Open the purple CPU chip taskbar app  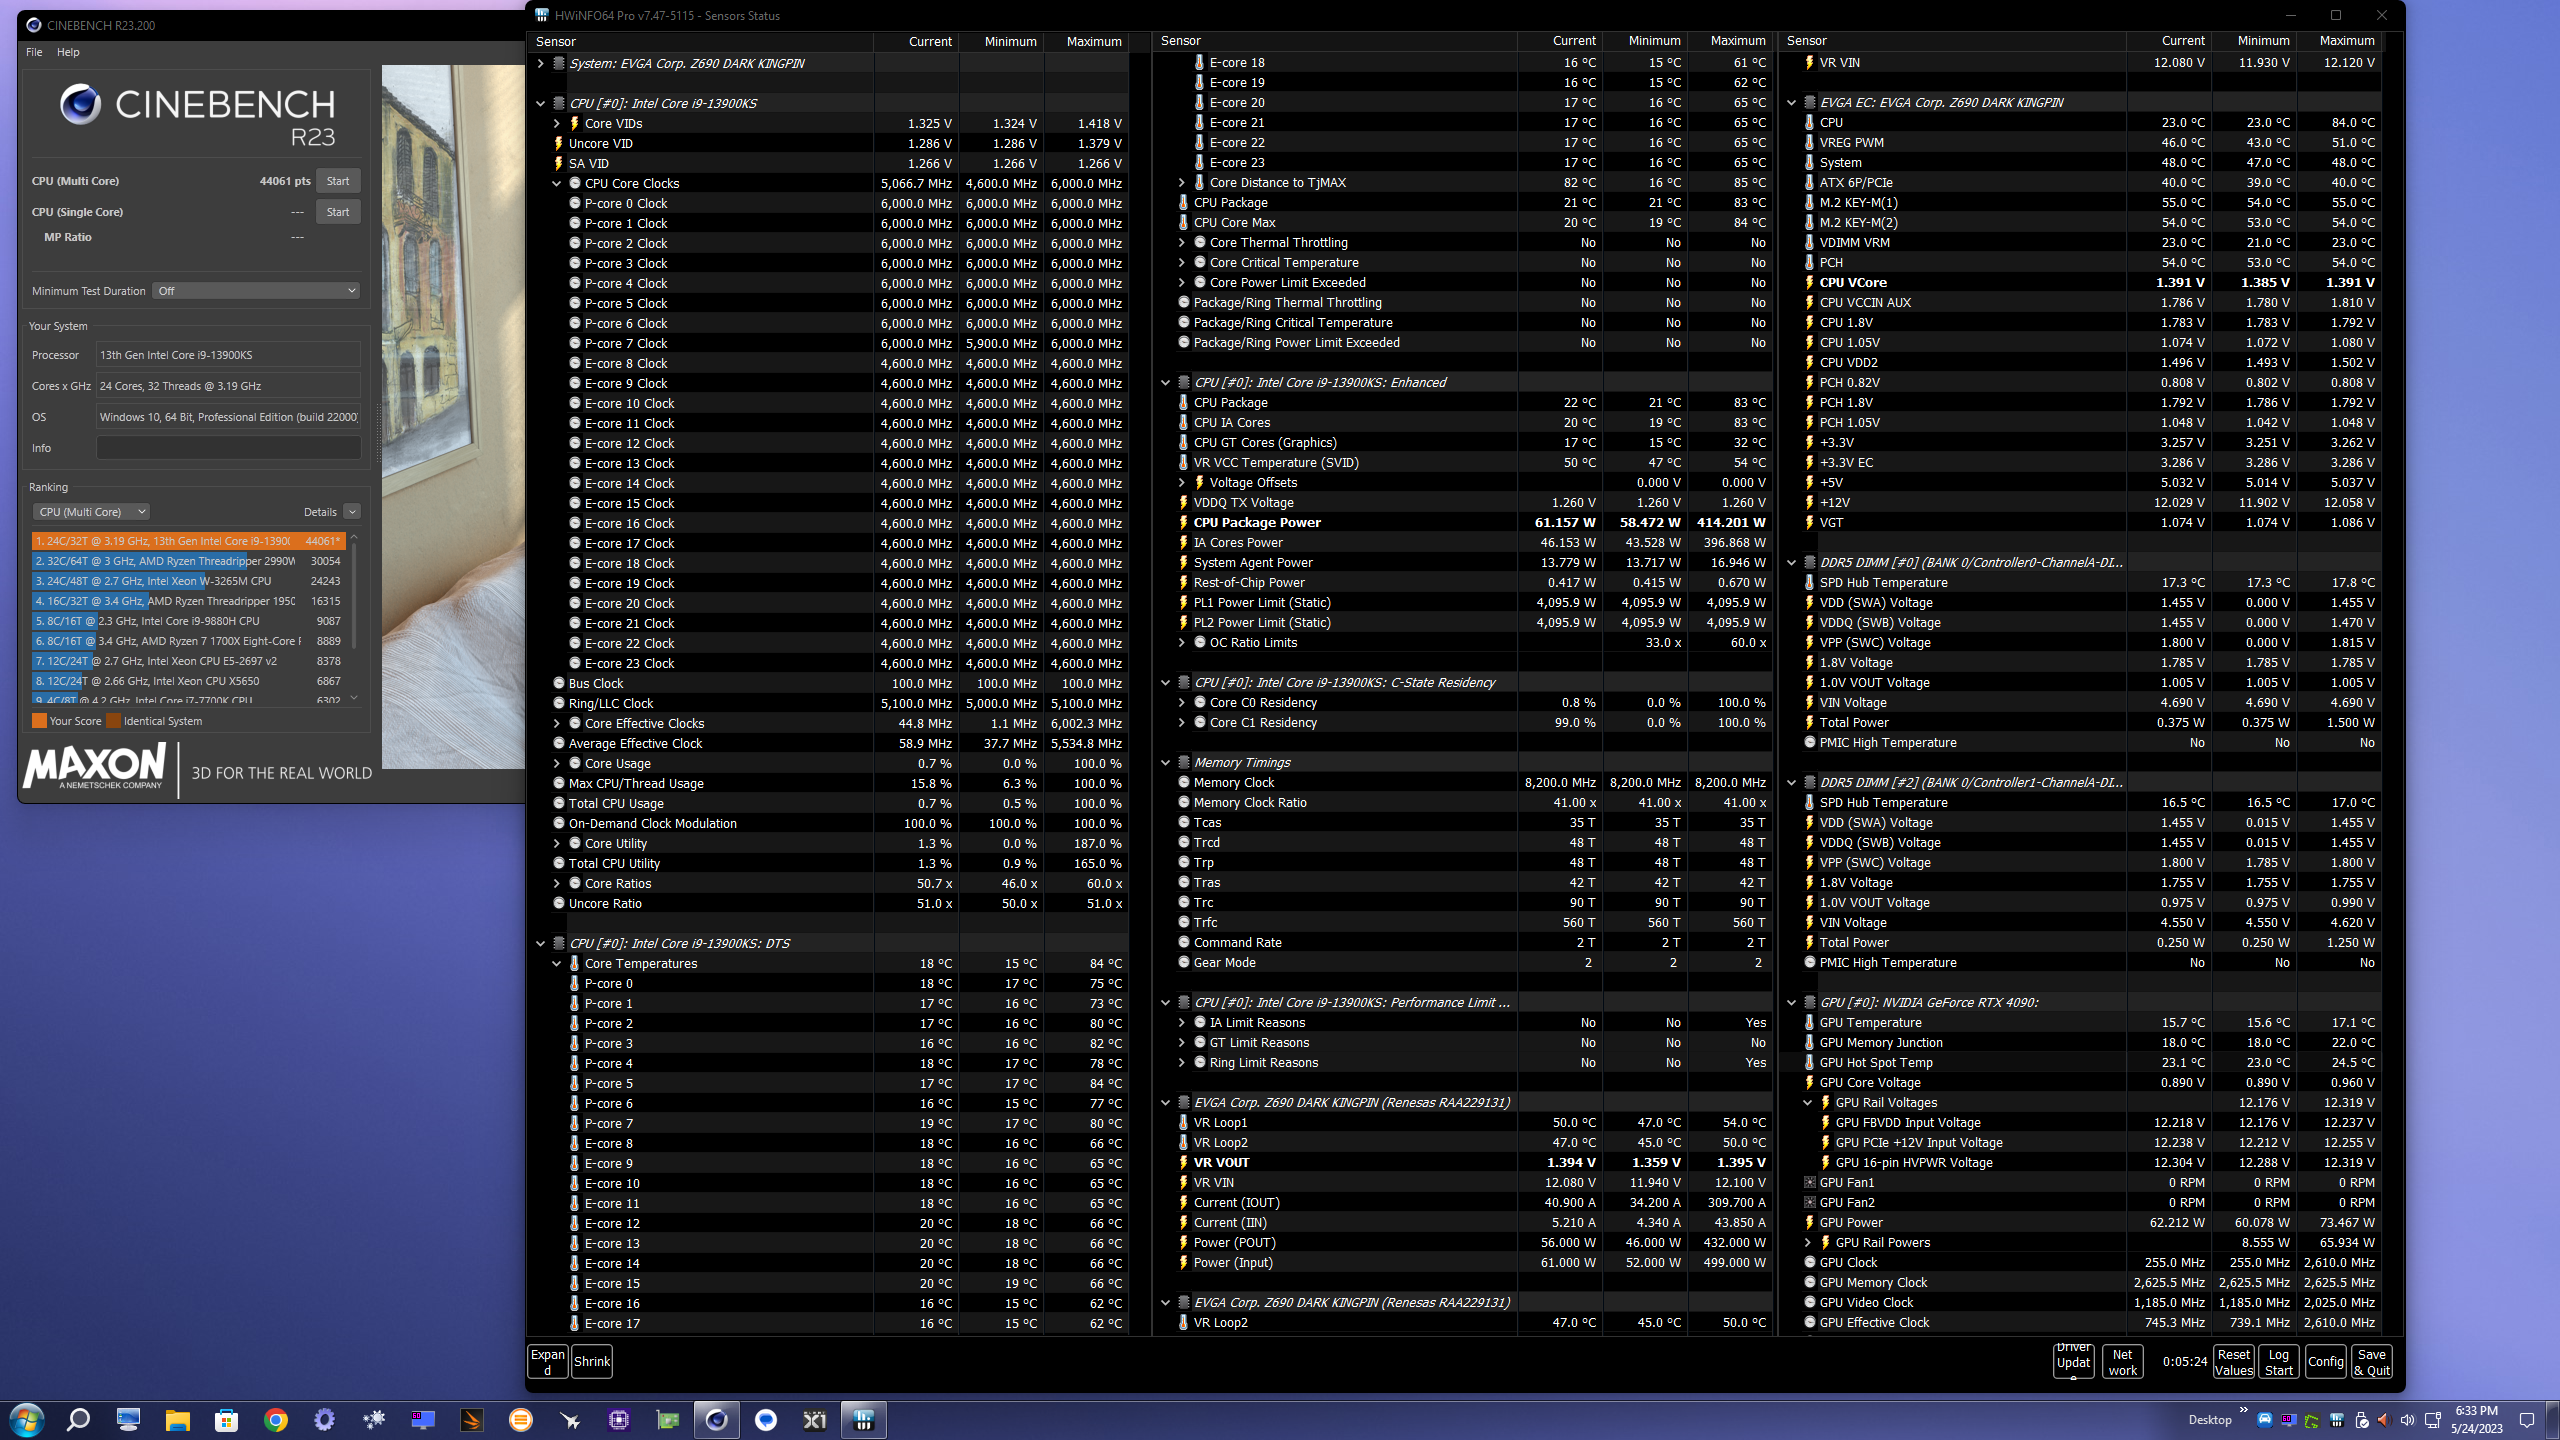(x=619, y=1419)
